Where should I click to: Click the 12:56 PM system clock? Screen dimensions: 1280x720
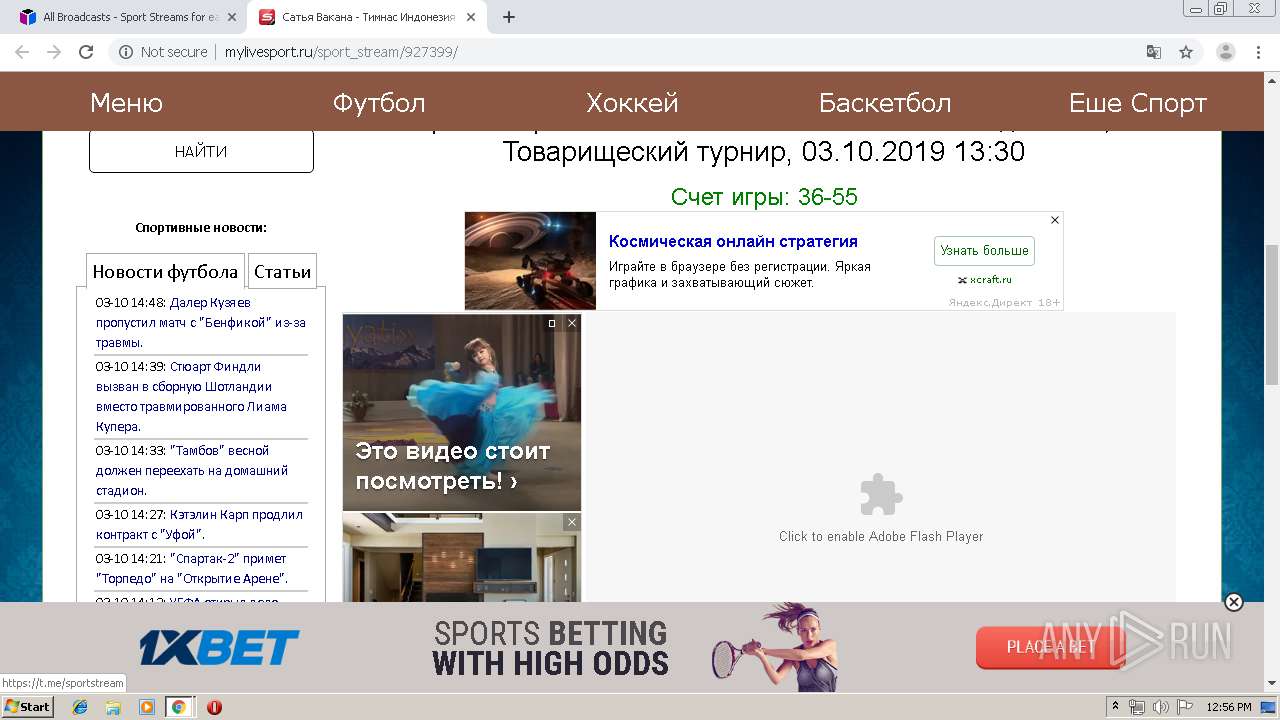pyautogui.click(x=1229, y=707)
